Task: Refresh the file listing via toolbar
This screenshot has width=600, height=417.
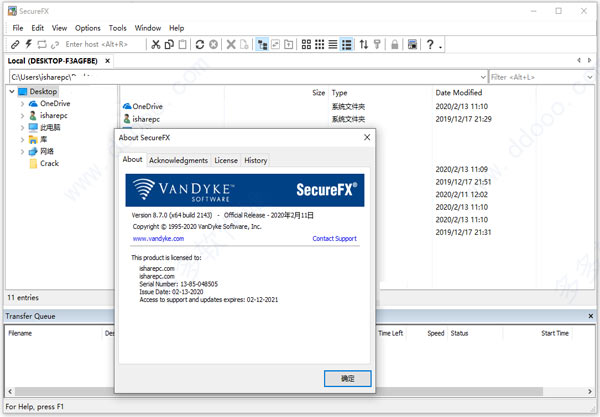Action: coord(199,44)
